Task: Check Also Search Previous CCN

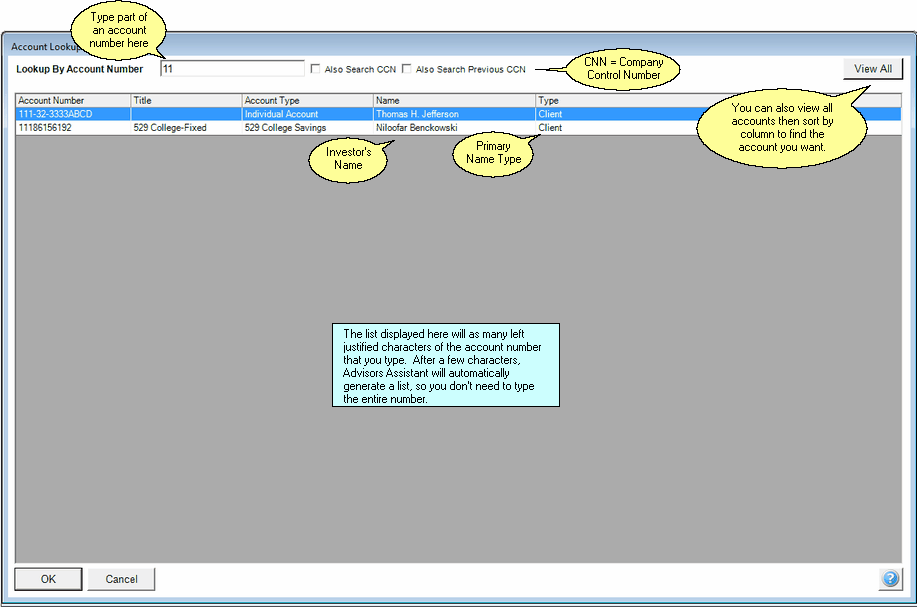Action: pyautogui.click(x=405, y=68)
